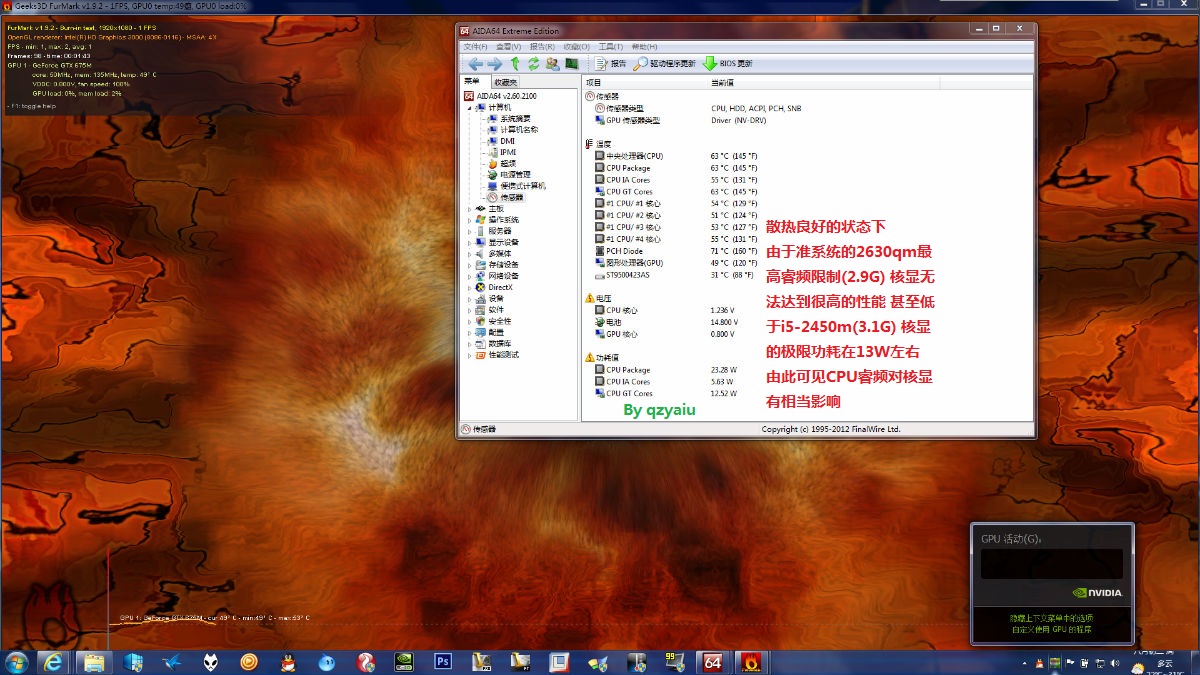Switch to the 菜单 tab
The height and width of the screenshot is (675, 1200).
click(x=472, y=81)
